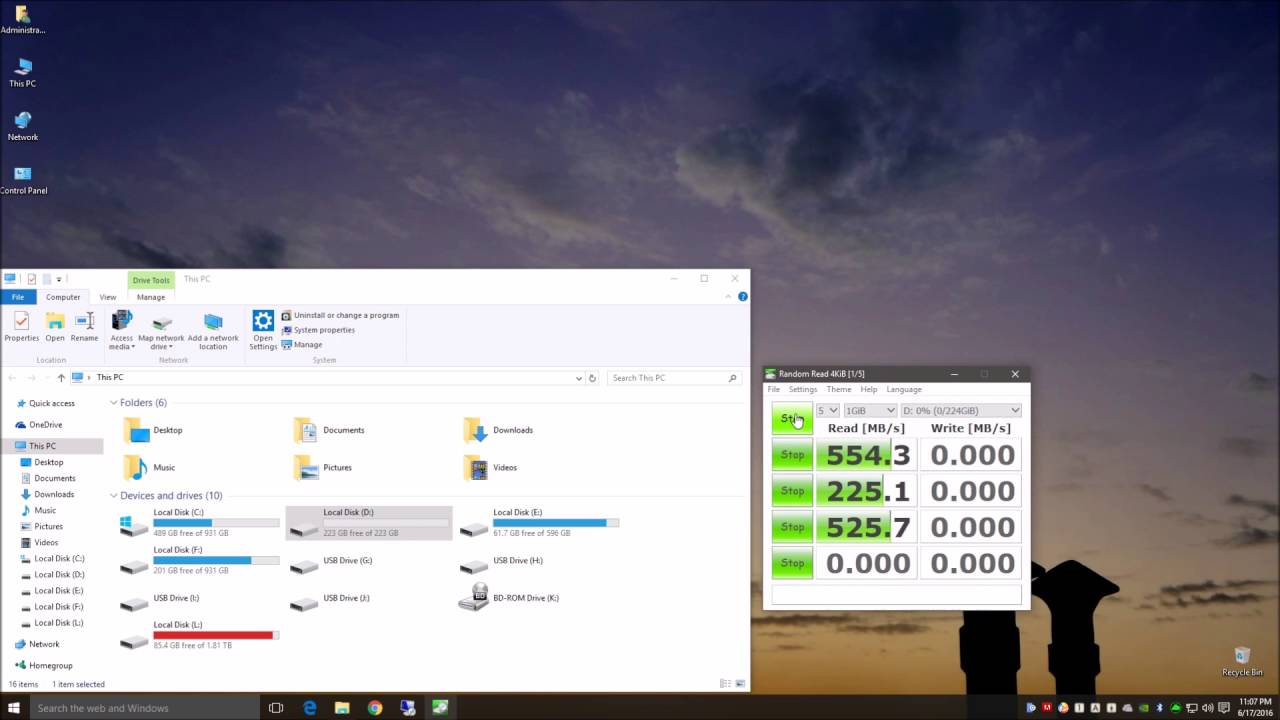Screen dimensions: 1280x720
Task: Click Uninstall or change a program
Action: click(x=339, y=315)
